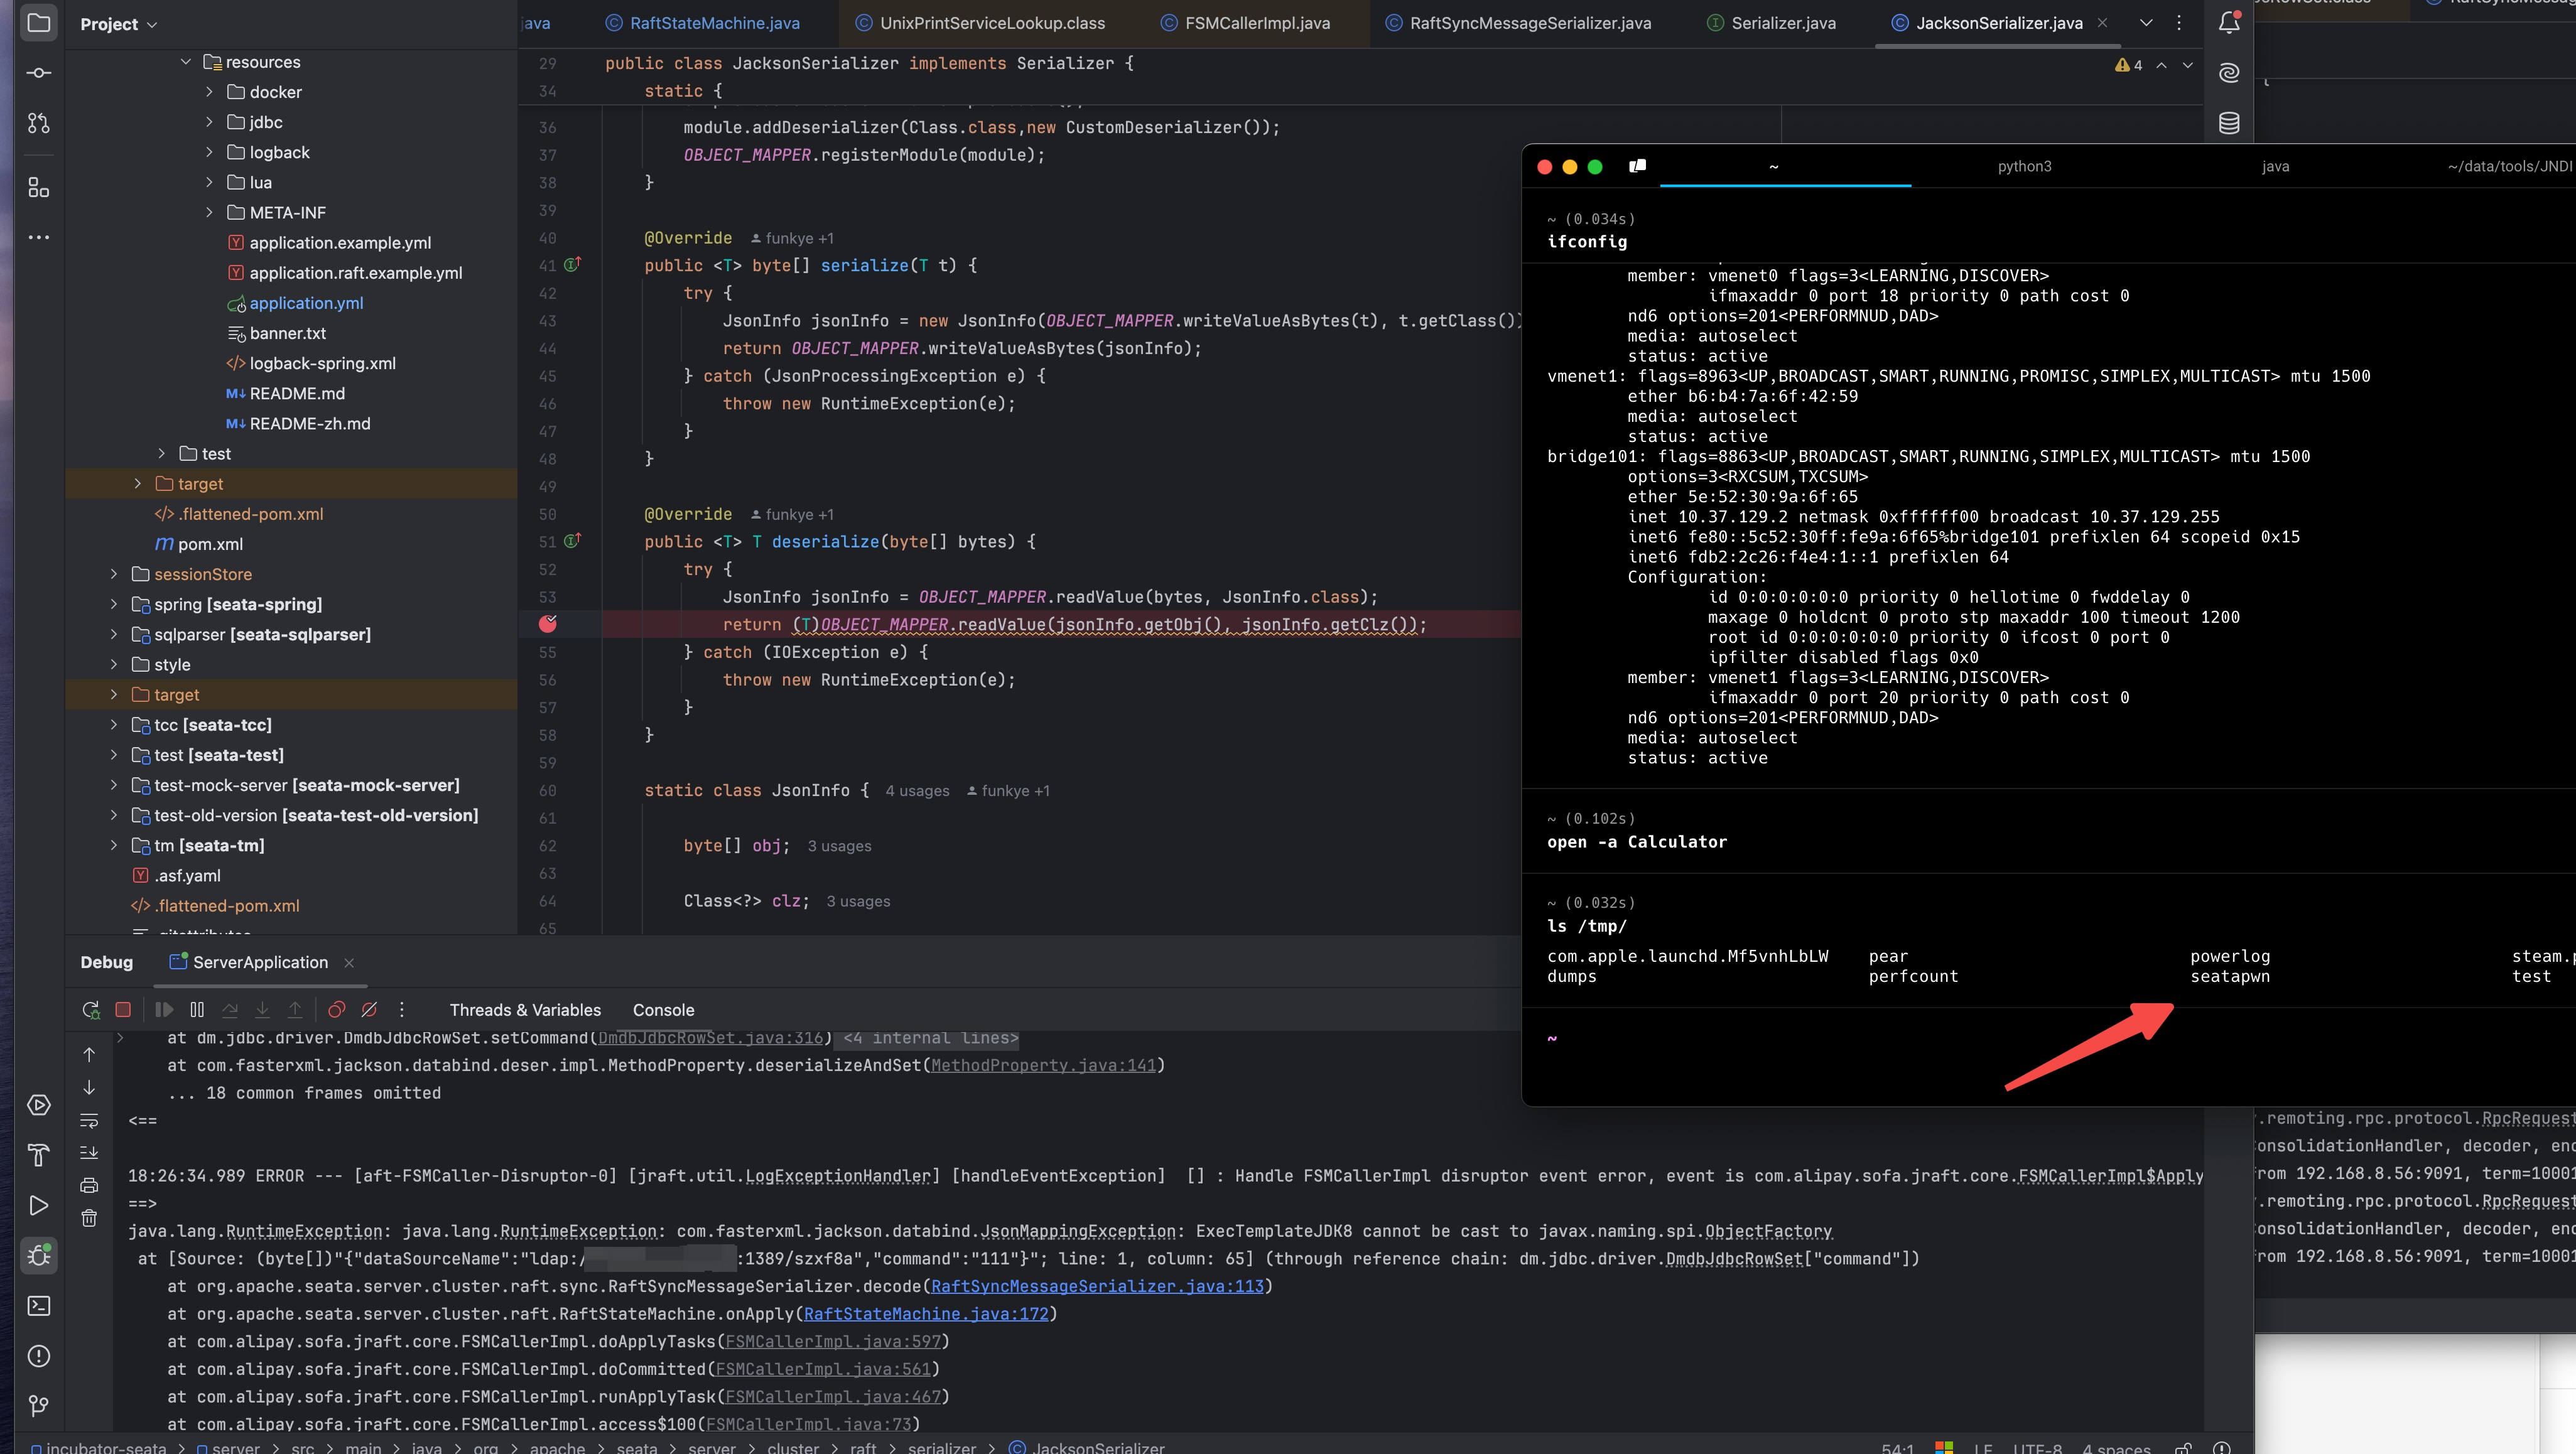The image size is (2576, 1454).
Task: Show hidden editor tabs dropdown
Action: click(x=2146, y=23)
